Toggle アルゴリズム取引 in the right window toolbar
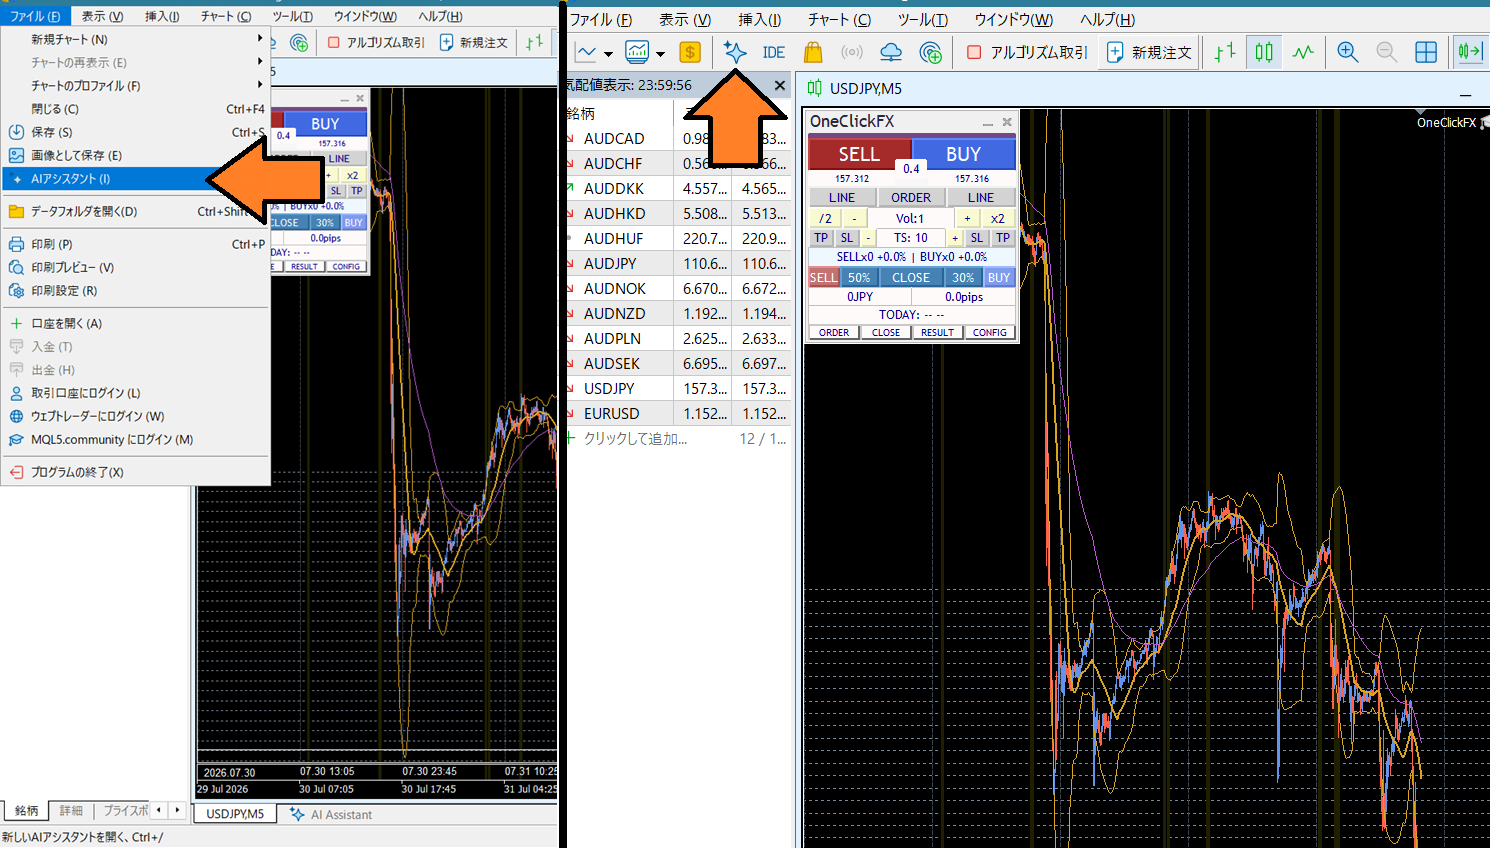This screenshot has height=848, width=1490. 1027,52
